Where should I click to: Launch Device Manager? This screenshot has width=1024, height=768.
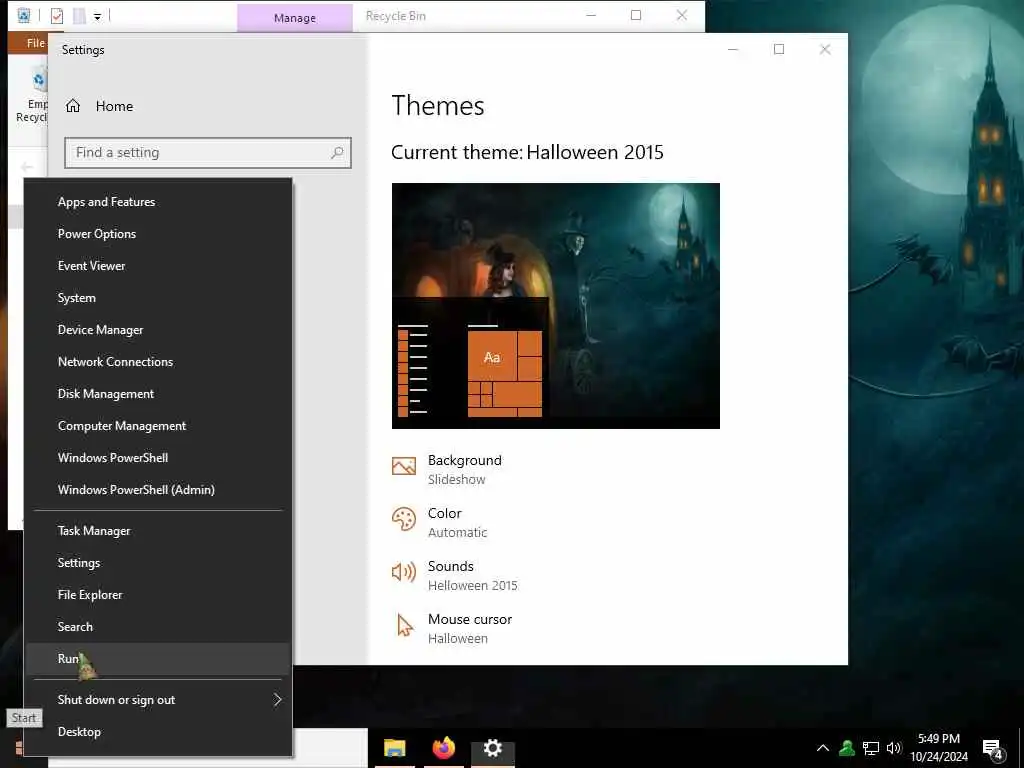coord(158,330)
